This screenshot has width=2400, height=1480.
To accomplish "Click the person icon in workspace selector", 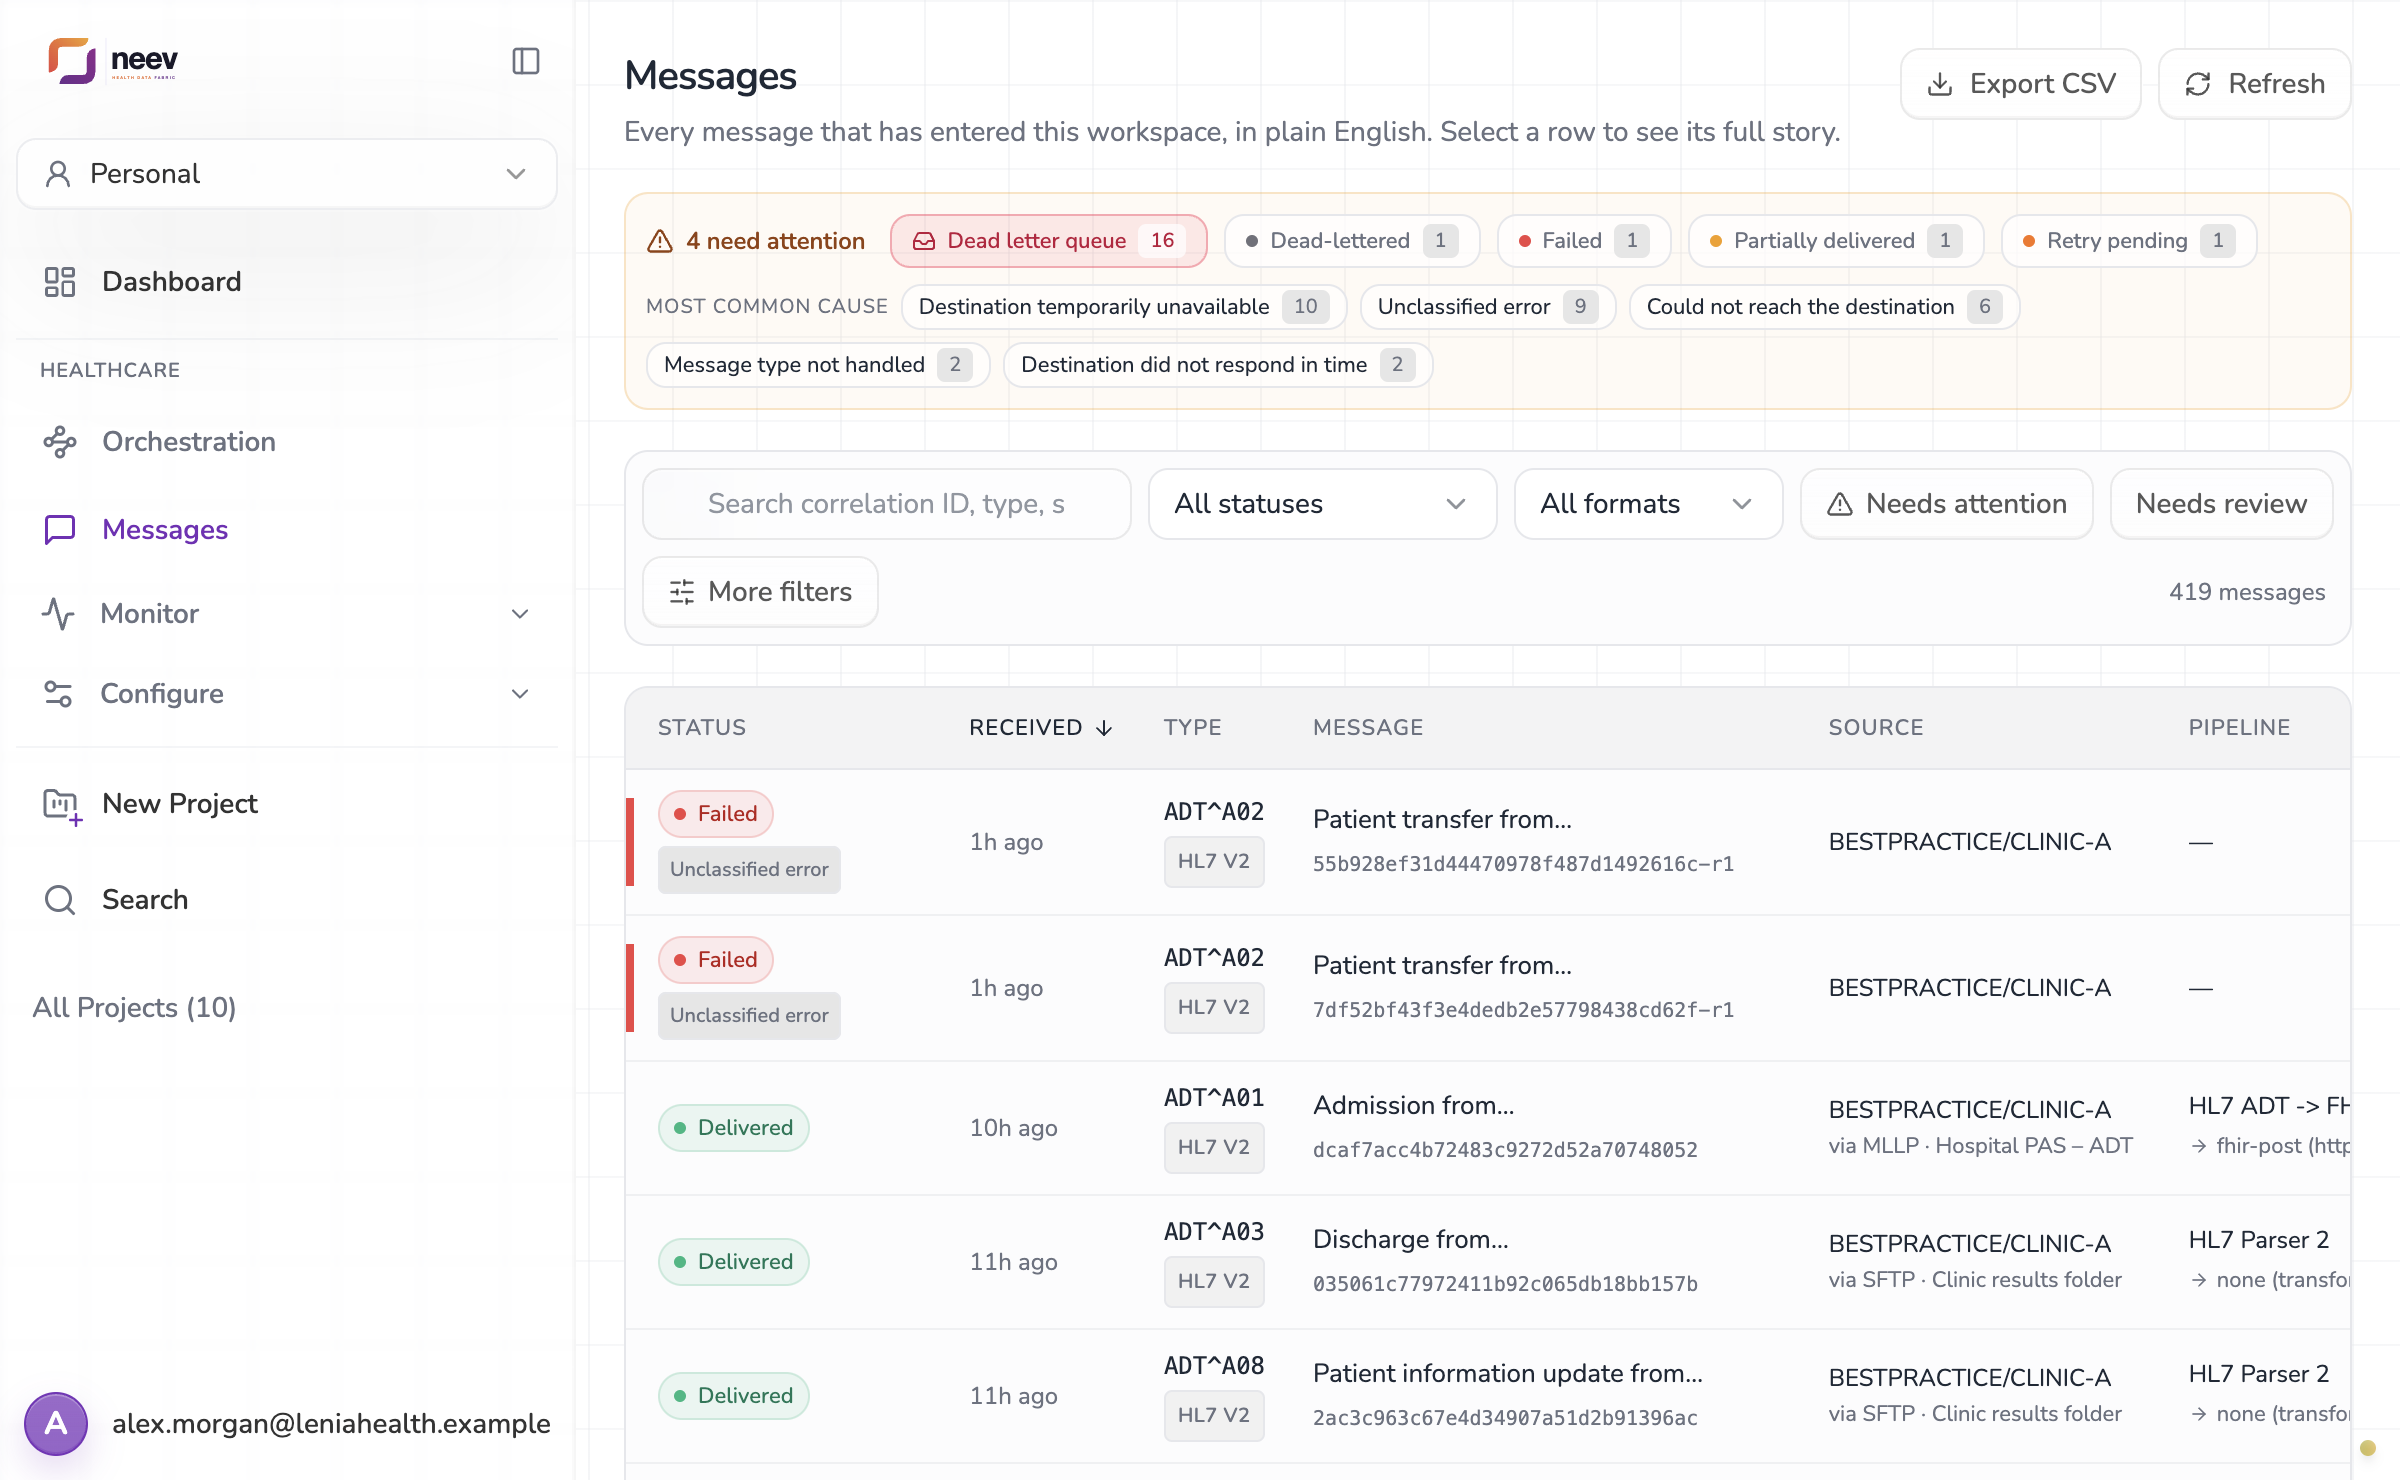I will pos(58,174).
